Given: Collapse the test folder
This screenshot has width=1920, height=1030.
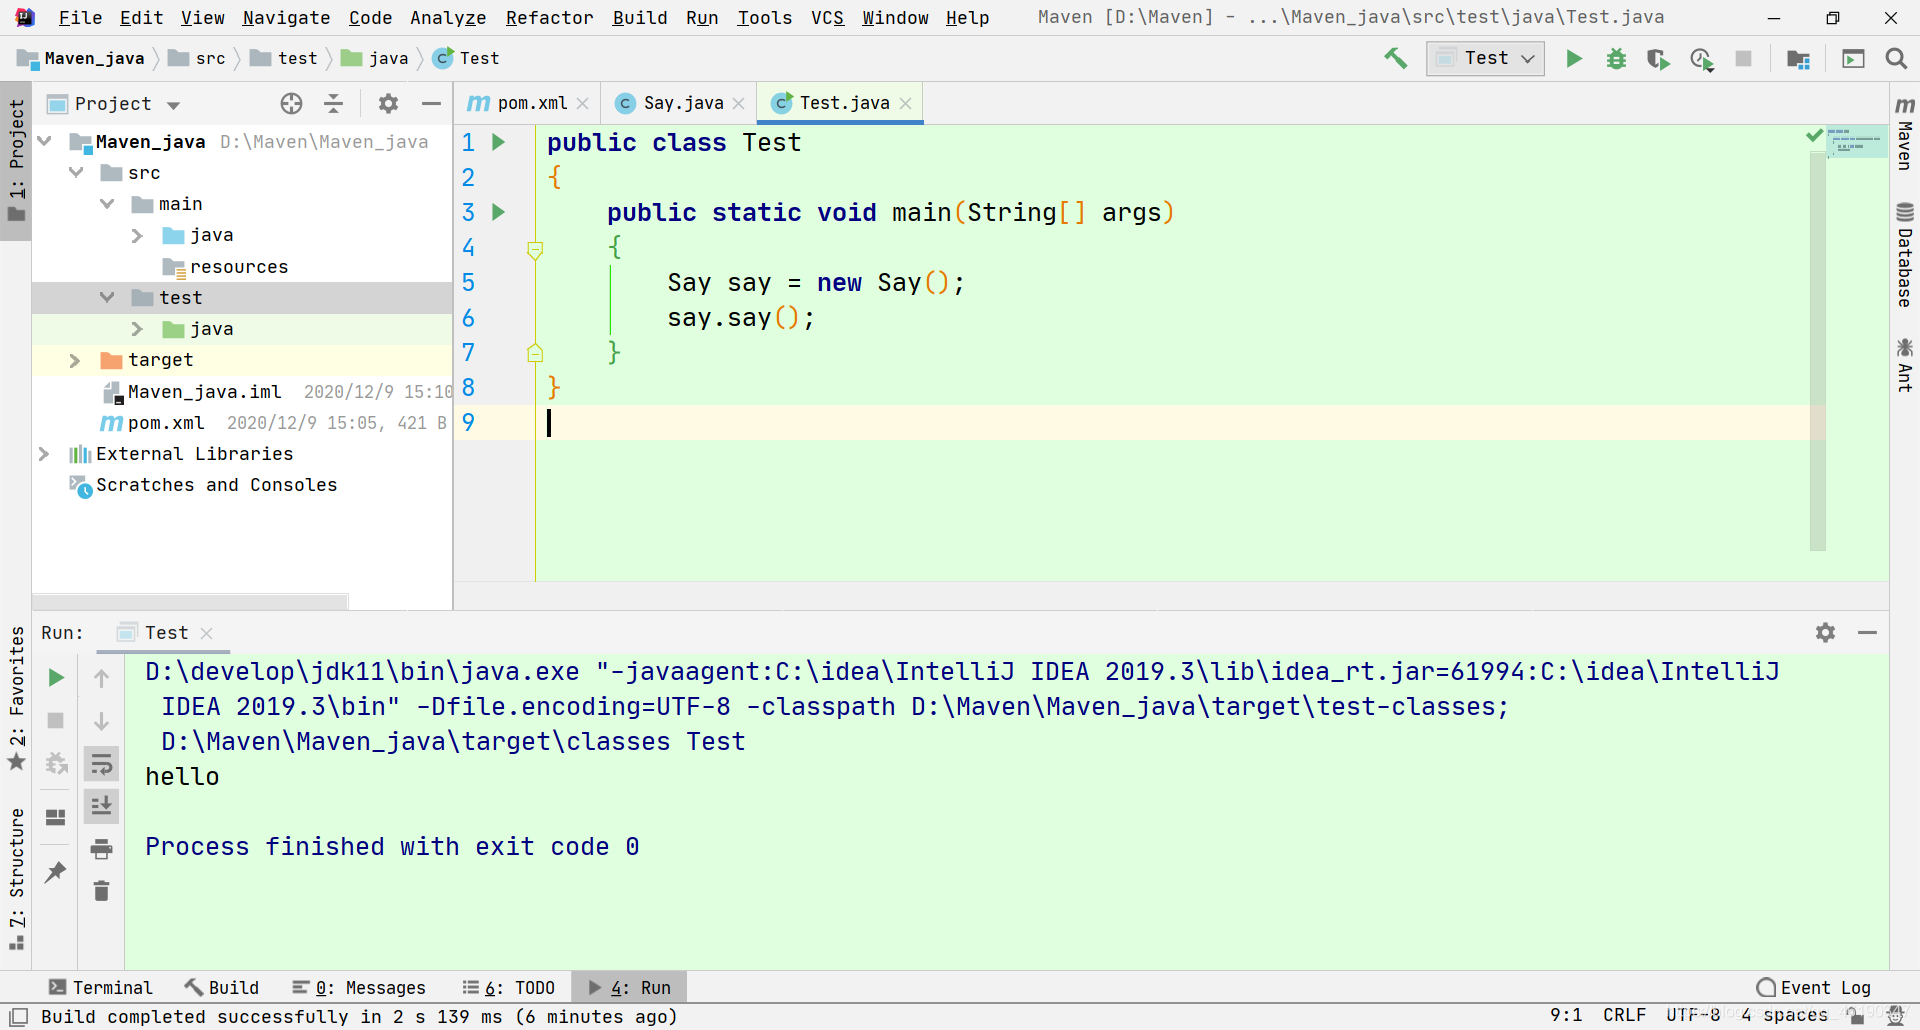Looking at the screenshot, I should (107, 298).
